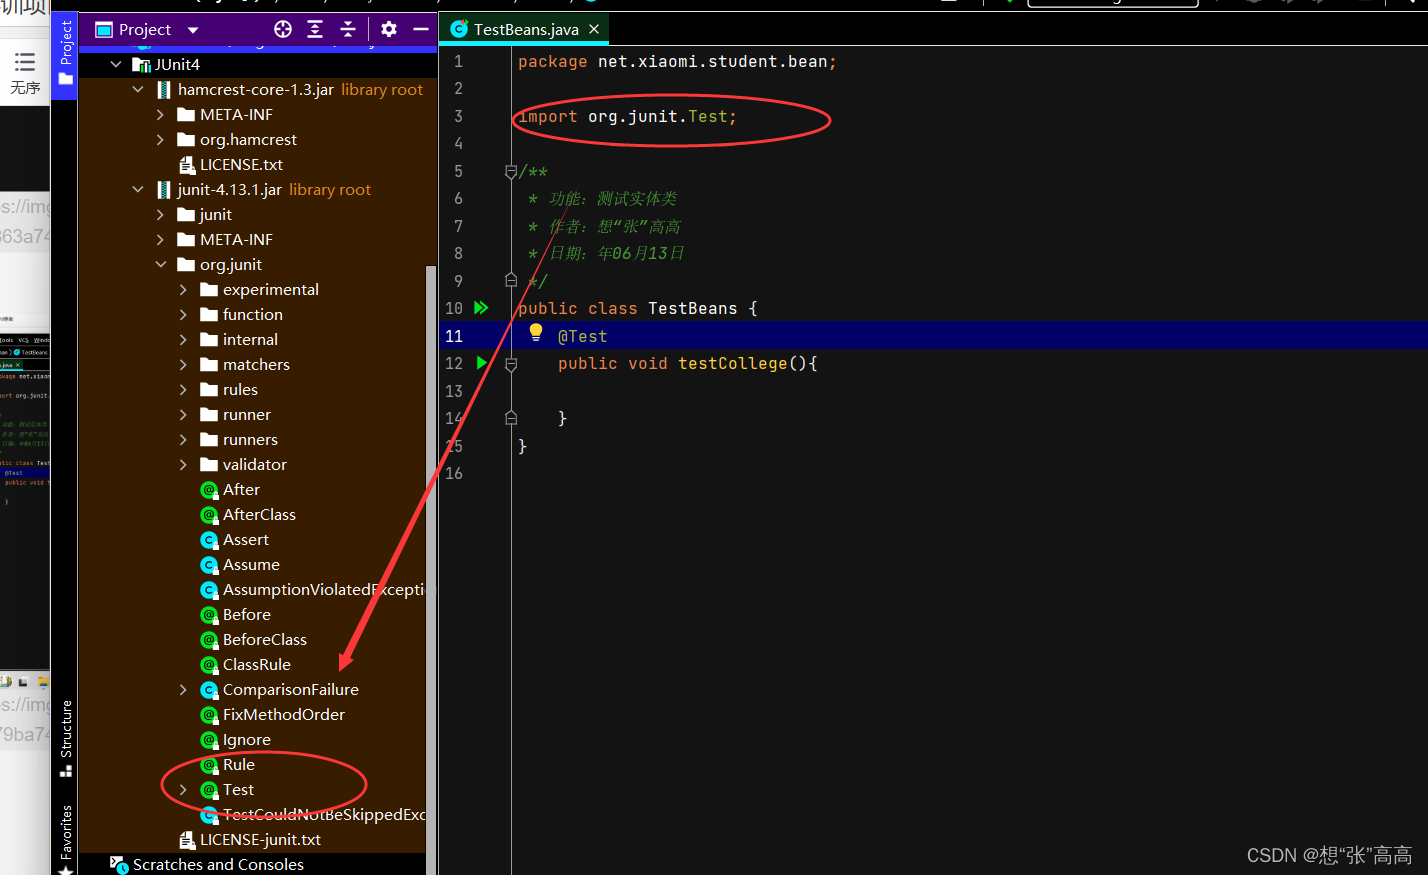Open the Favorites side tool window tab
The width and height of the screenshot is (1428, 875).
click(x=66, y=838)
